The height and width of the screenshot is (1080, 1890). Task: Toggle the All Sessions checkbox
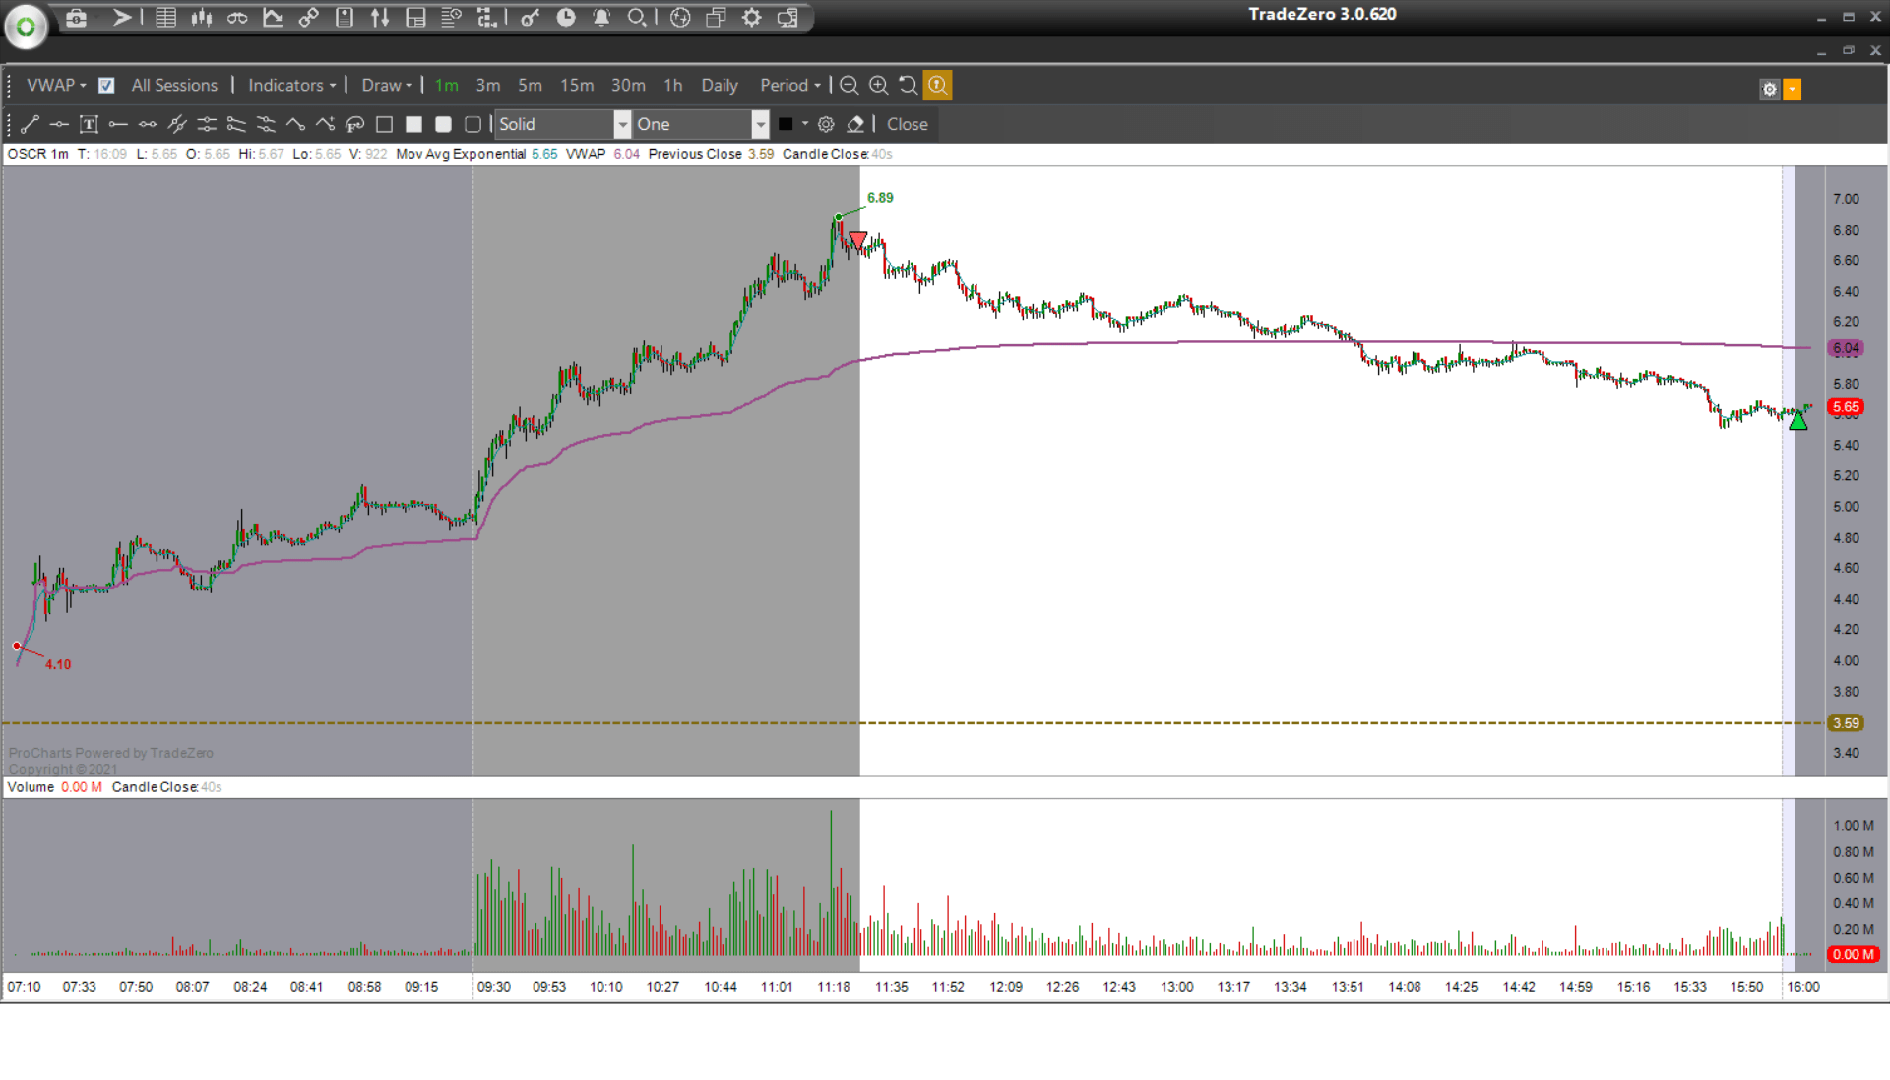point(106,86)
